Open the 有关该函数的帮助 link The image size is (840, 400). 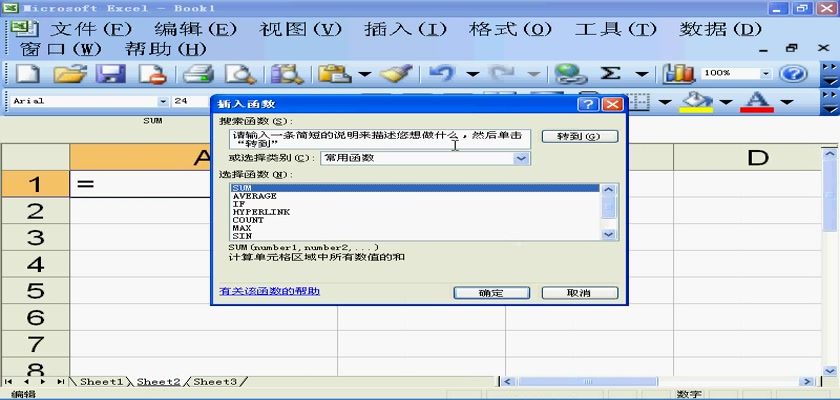pos(270,292)
